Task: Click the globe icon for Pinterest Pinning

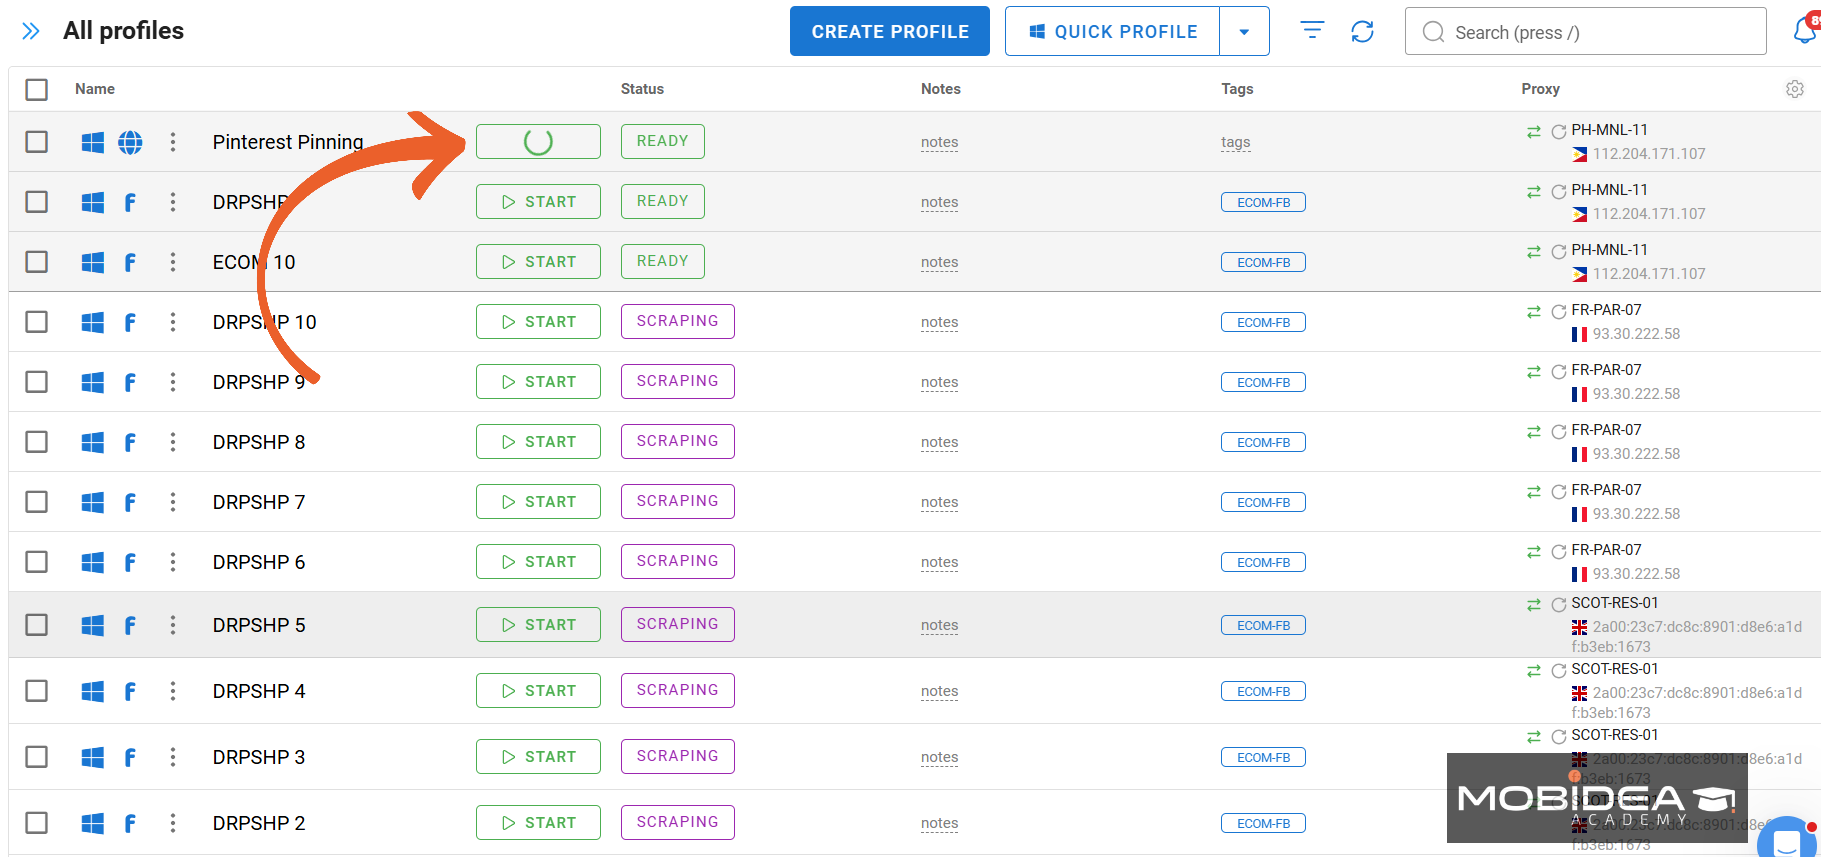Action: 130,142
